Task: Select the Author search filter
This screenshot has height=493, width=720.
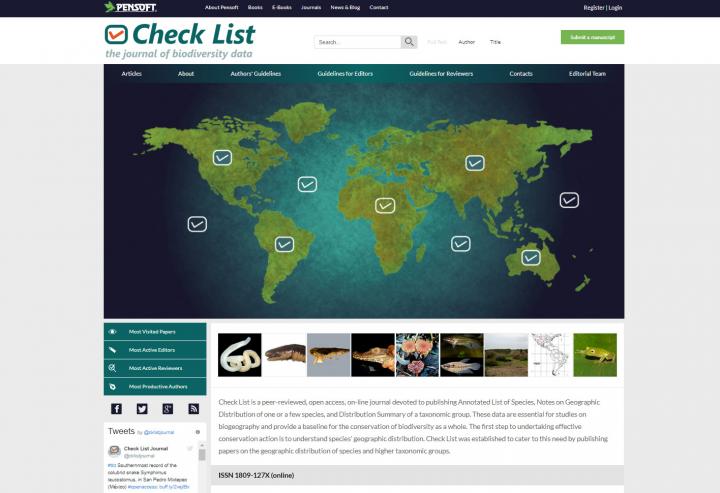Action: [x=466, y=42]
